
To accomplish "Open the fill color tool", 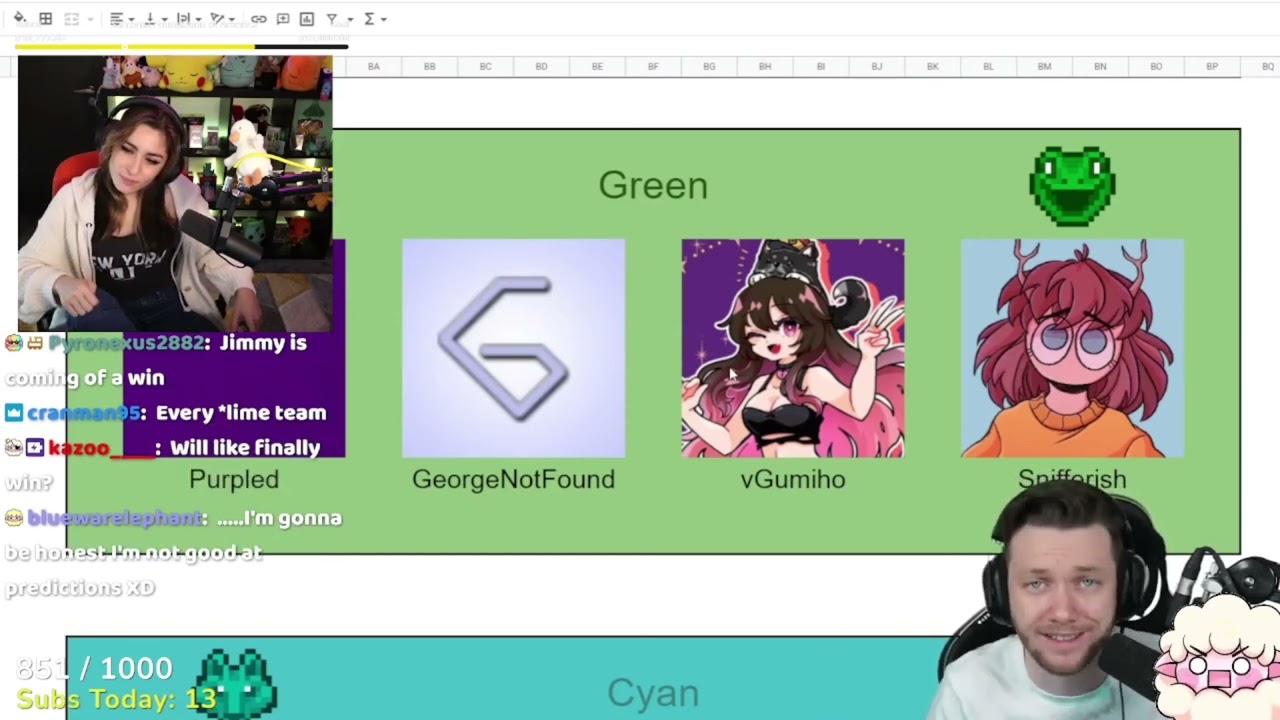I will pos(20,19).
